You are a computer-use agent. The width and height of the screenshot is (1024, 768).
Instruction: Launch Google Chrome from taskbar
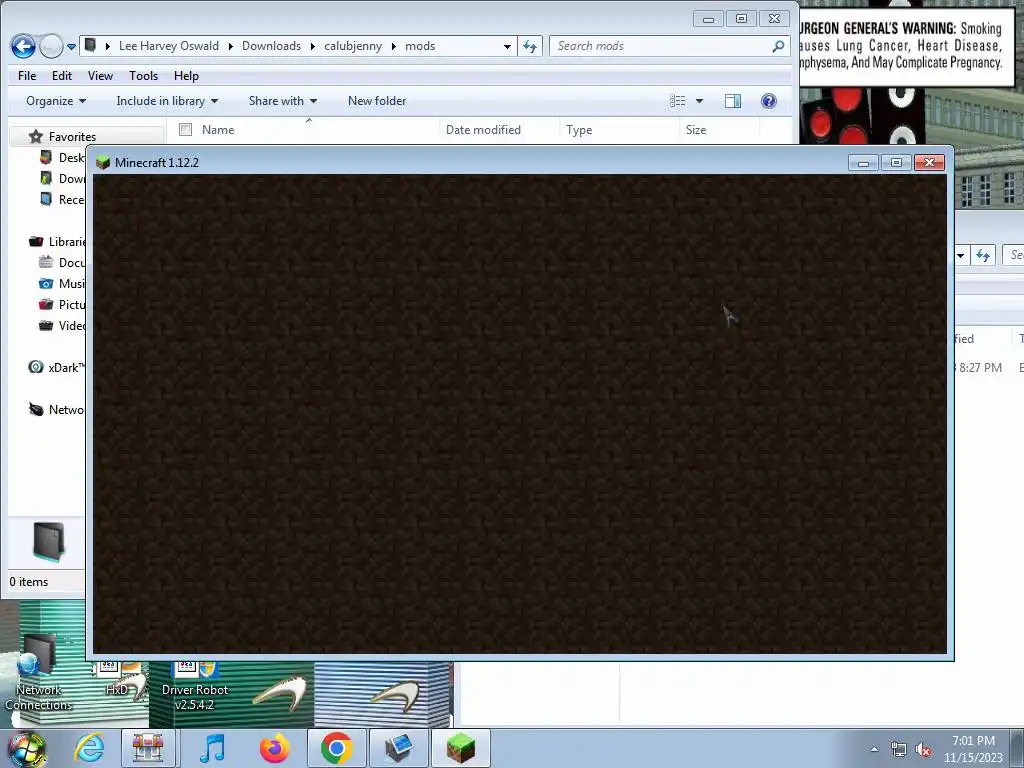pos(336,748)
